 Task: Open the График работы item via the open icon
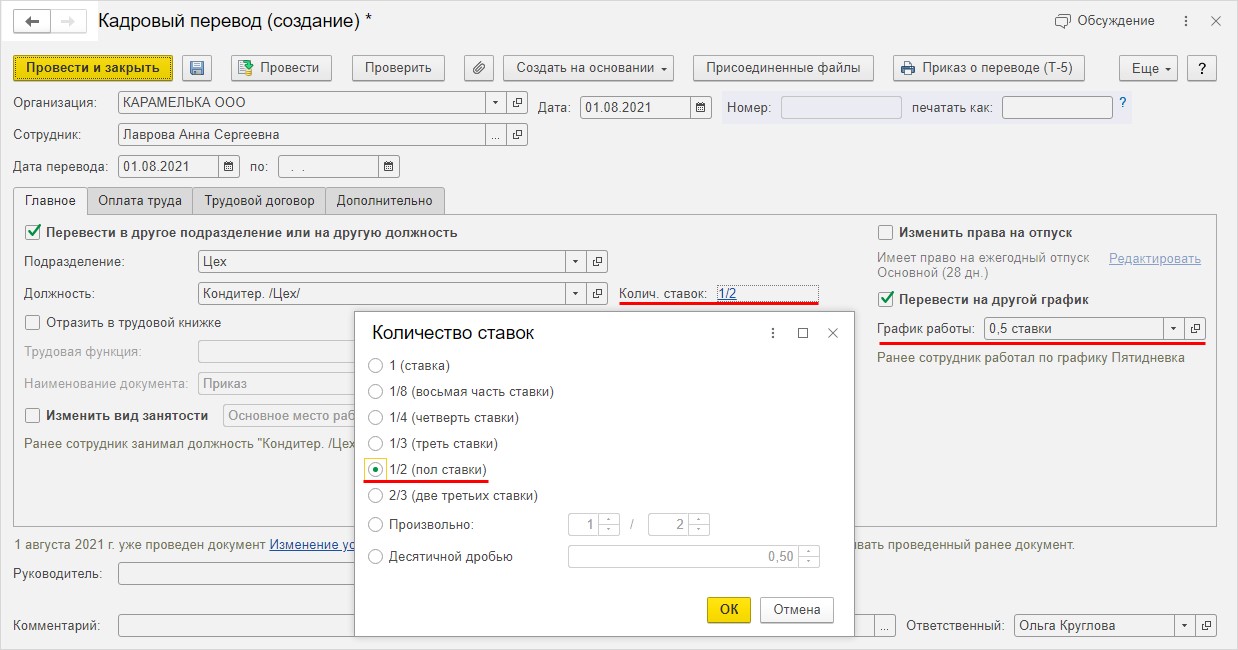pos(1196,328)
